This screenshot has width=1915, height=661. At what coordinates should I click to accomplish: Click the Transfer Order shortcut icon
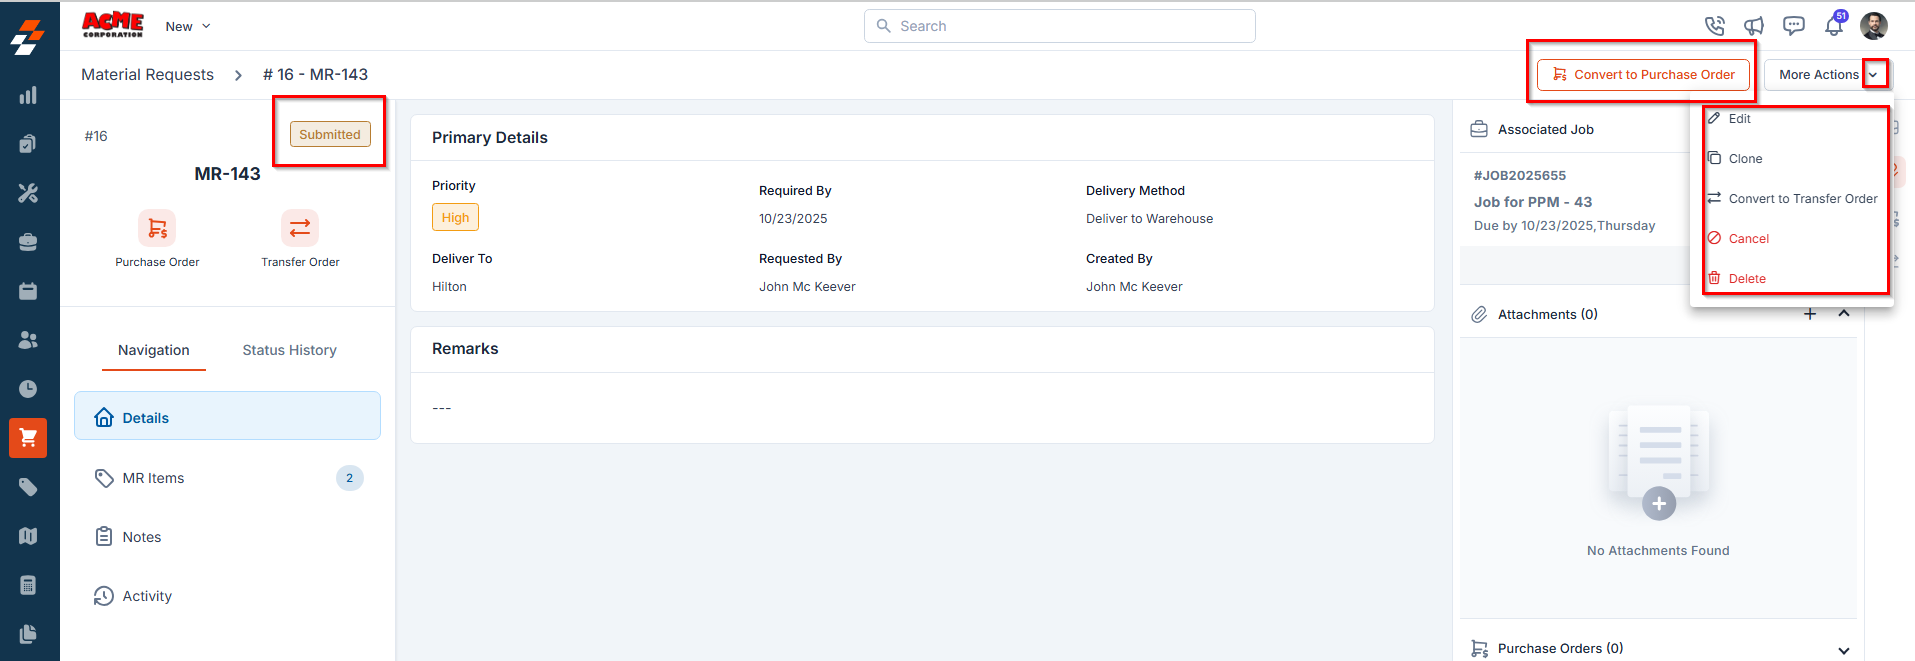(300, 229)
